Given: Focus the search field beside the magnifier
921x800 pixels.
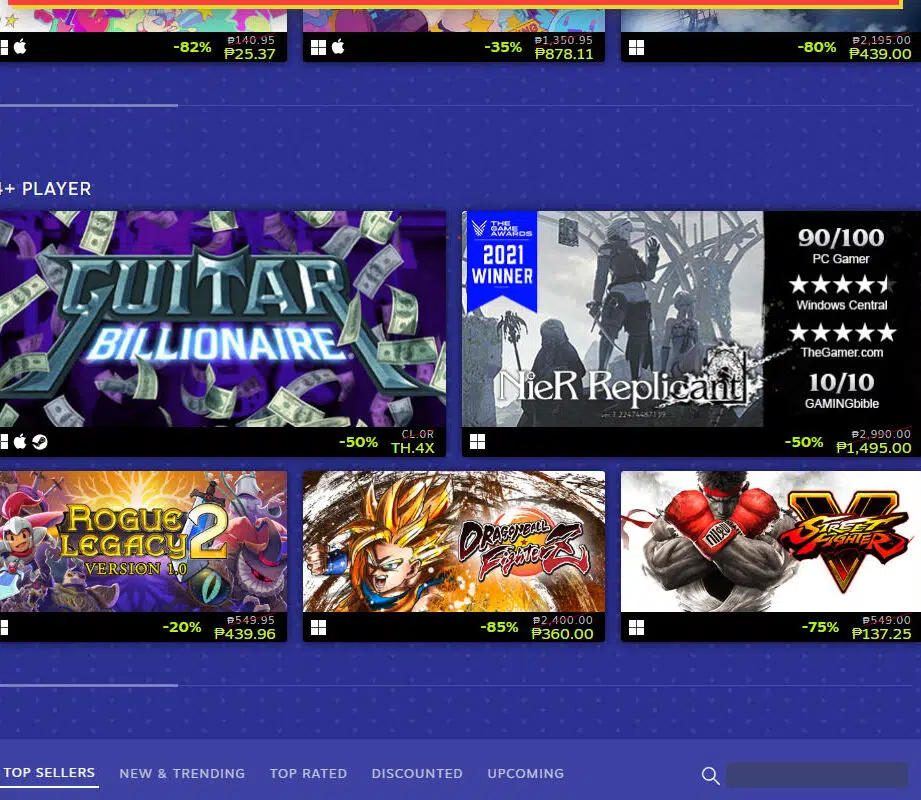Looking at the screenshot, I should click(817, 775).
